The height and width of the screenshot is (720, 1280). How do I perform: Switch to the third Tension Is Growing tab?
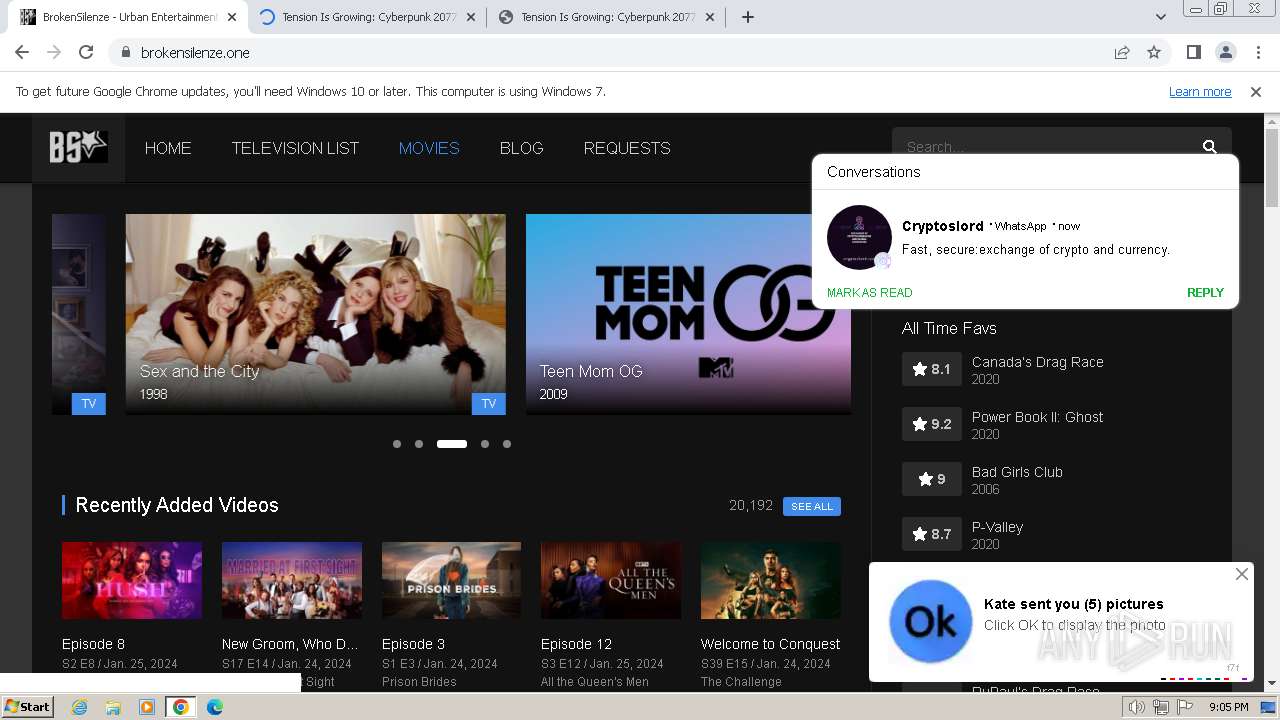(607, 17)
